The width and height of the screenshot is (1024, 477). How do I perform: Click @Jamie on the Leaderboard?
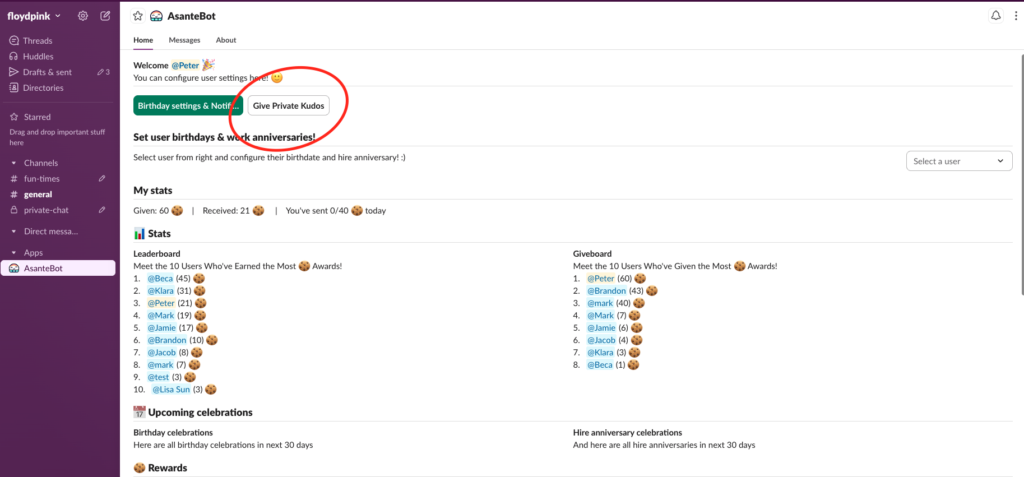[x=161, y=328]
